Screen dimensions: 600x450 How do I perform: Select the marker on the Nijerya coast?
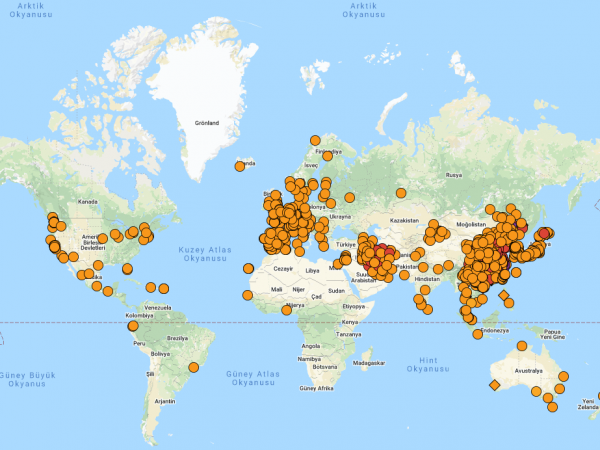click(287, 310)
